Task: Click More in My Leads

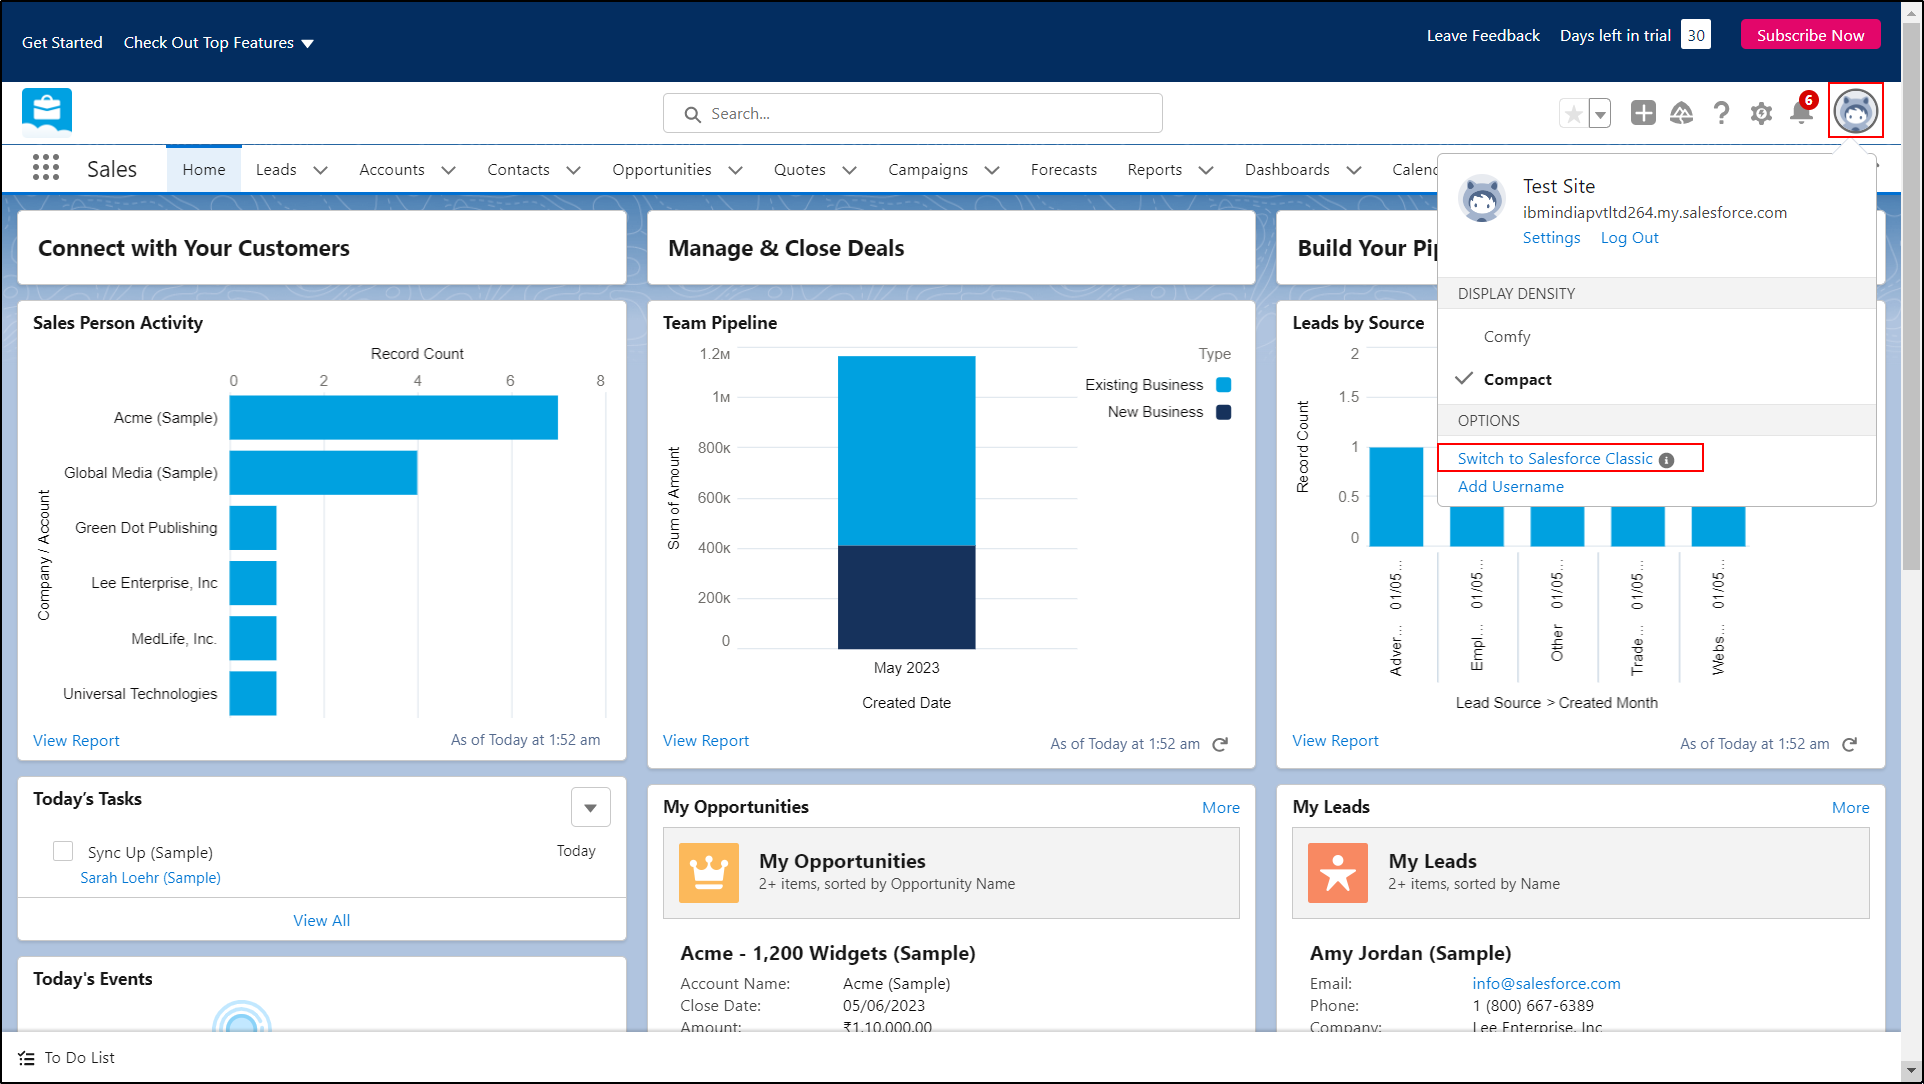Action: 1850,808
